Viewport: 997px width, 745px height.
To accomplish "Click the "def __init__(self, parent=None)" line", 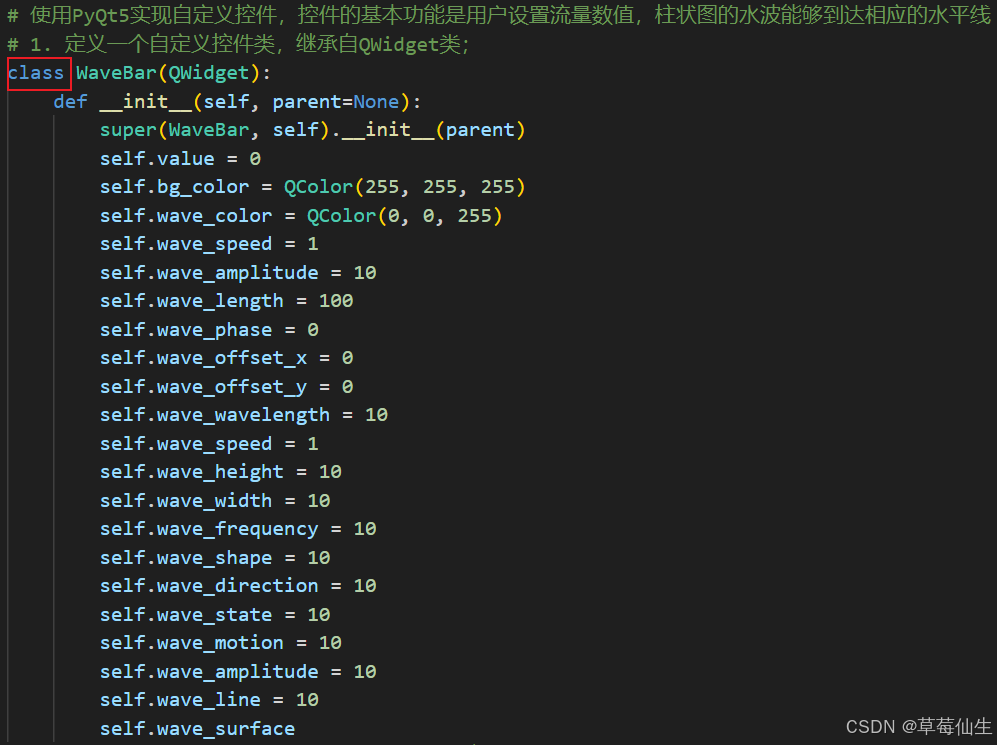I will click(x=237, y=102).
